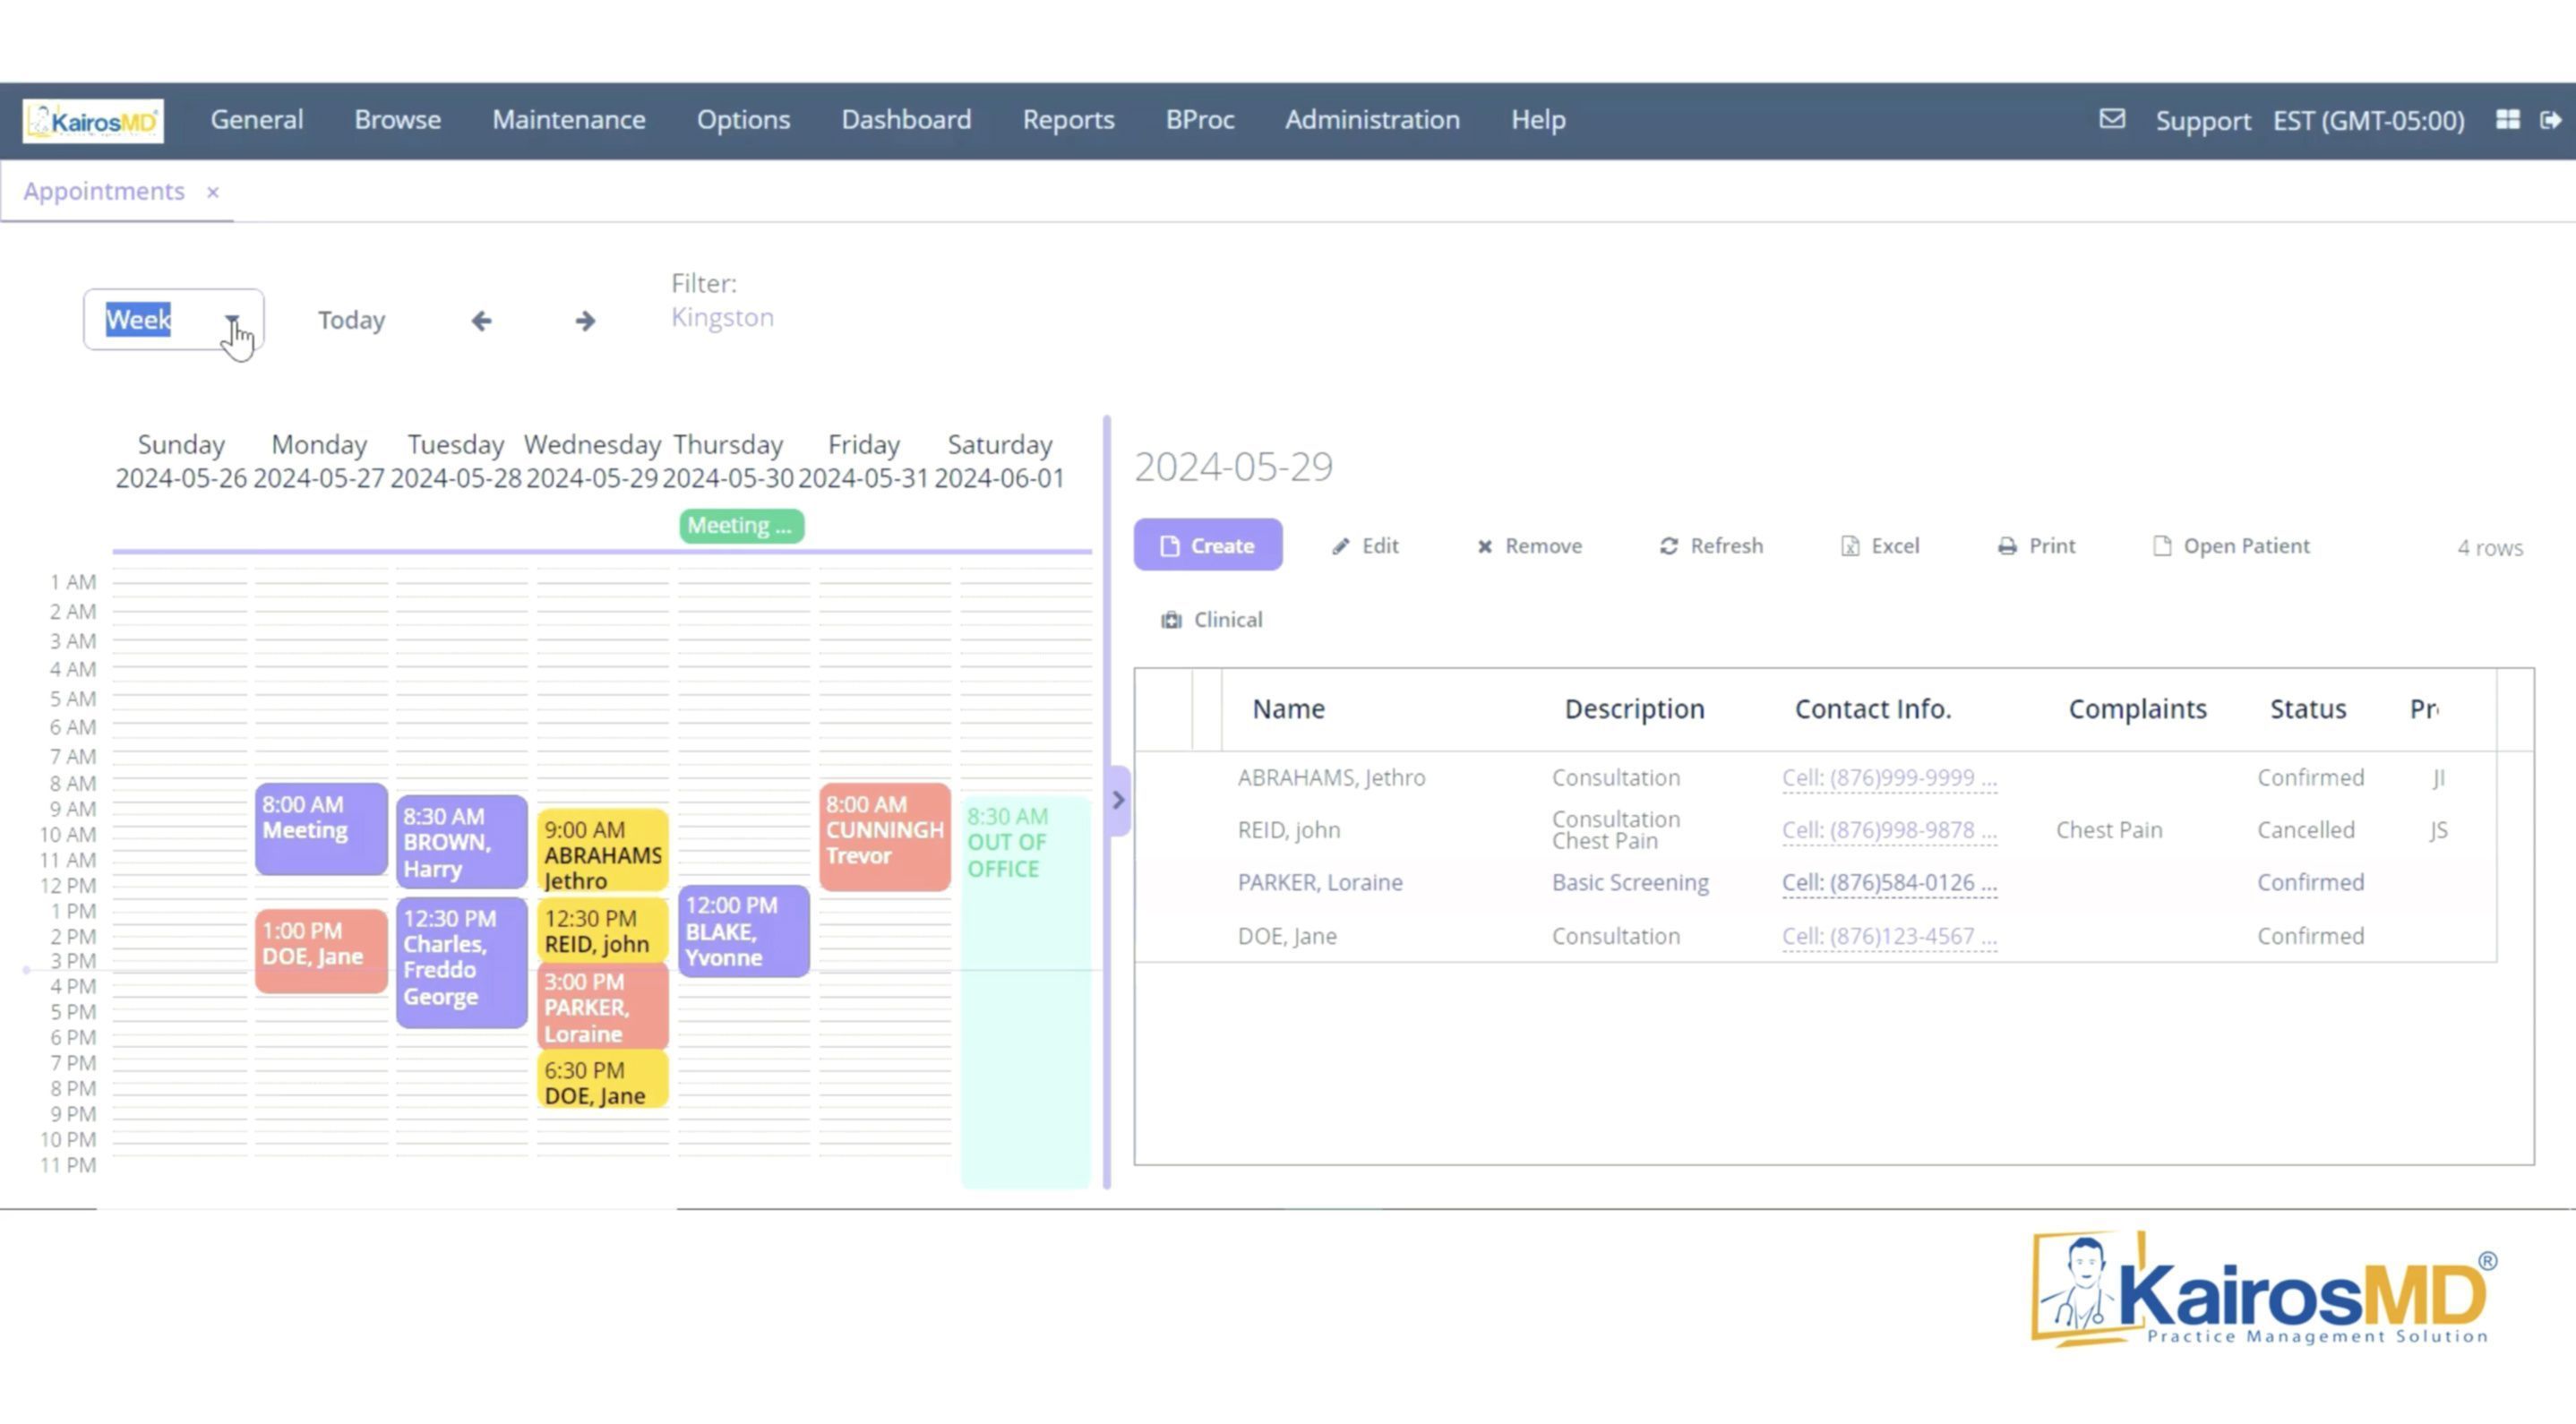Open the Reports menu

[1067, 120]
